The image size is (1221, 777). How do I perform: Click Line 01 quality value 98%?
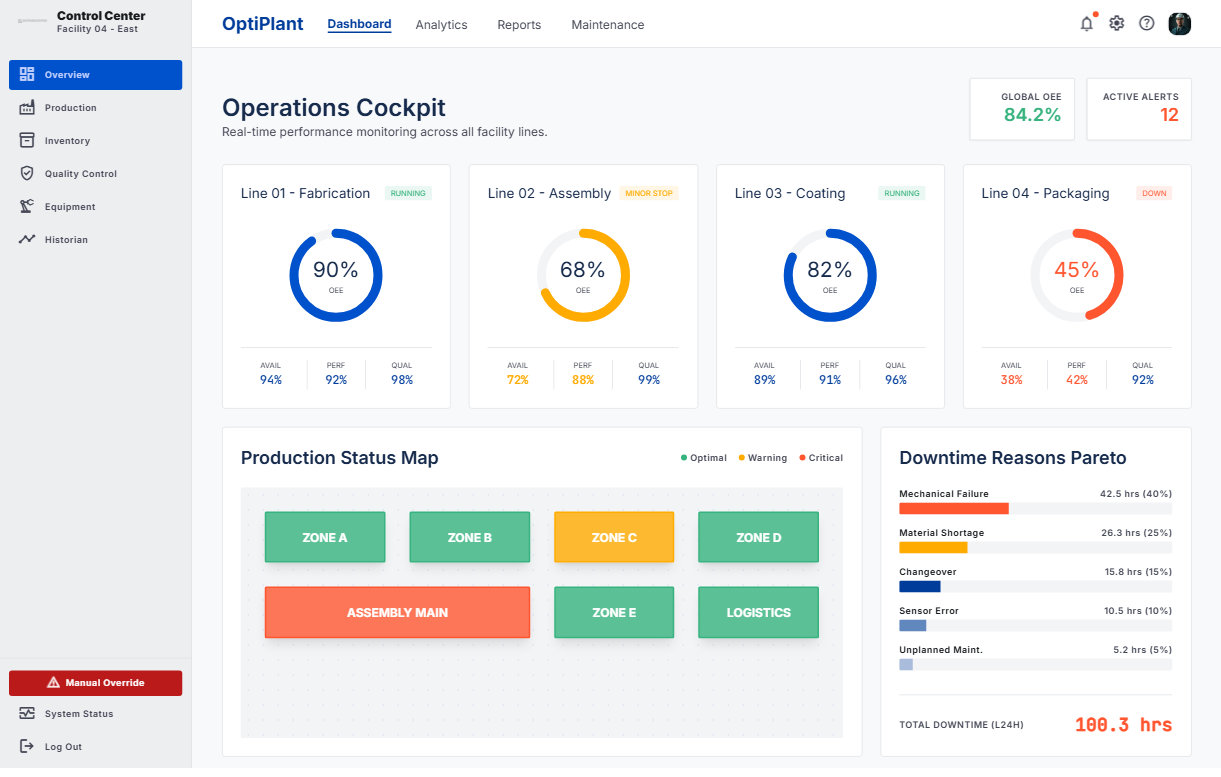tap(402, 380)
